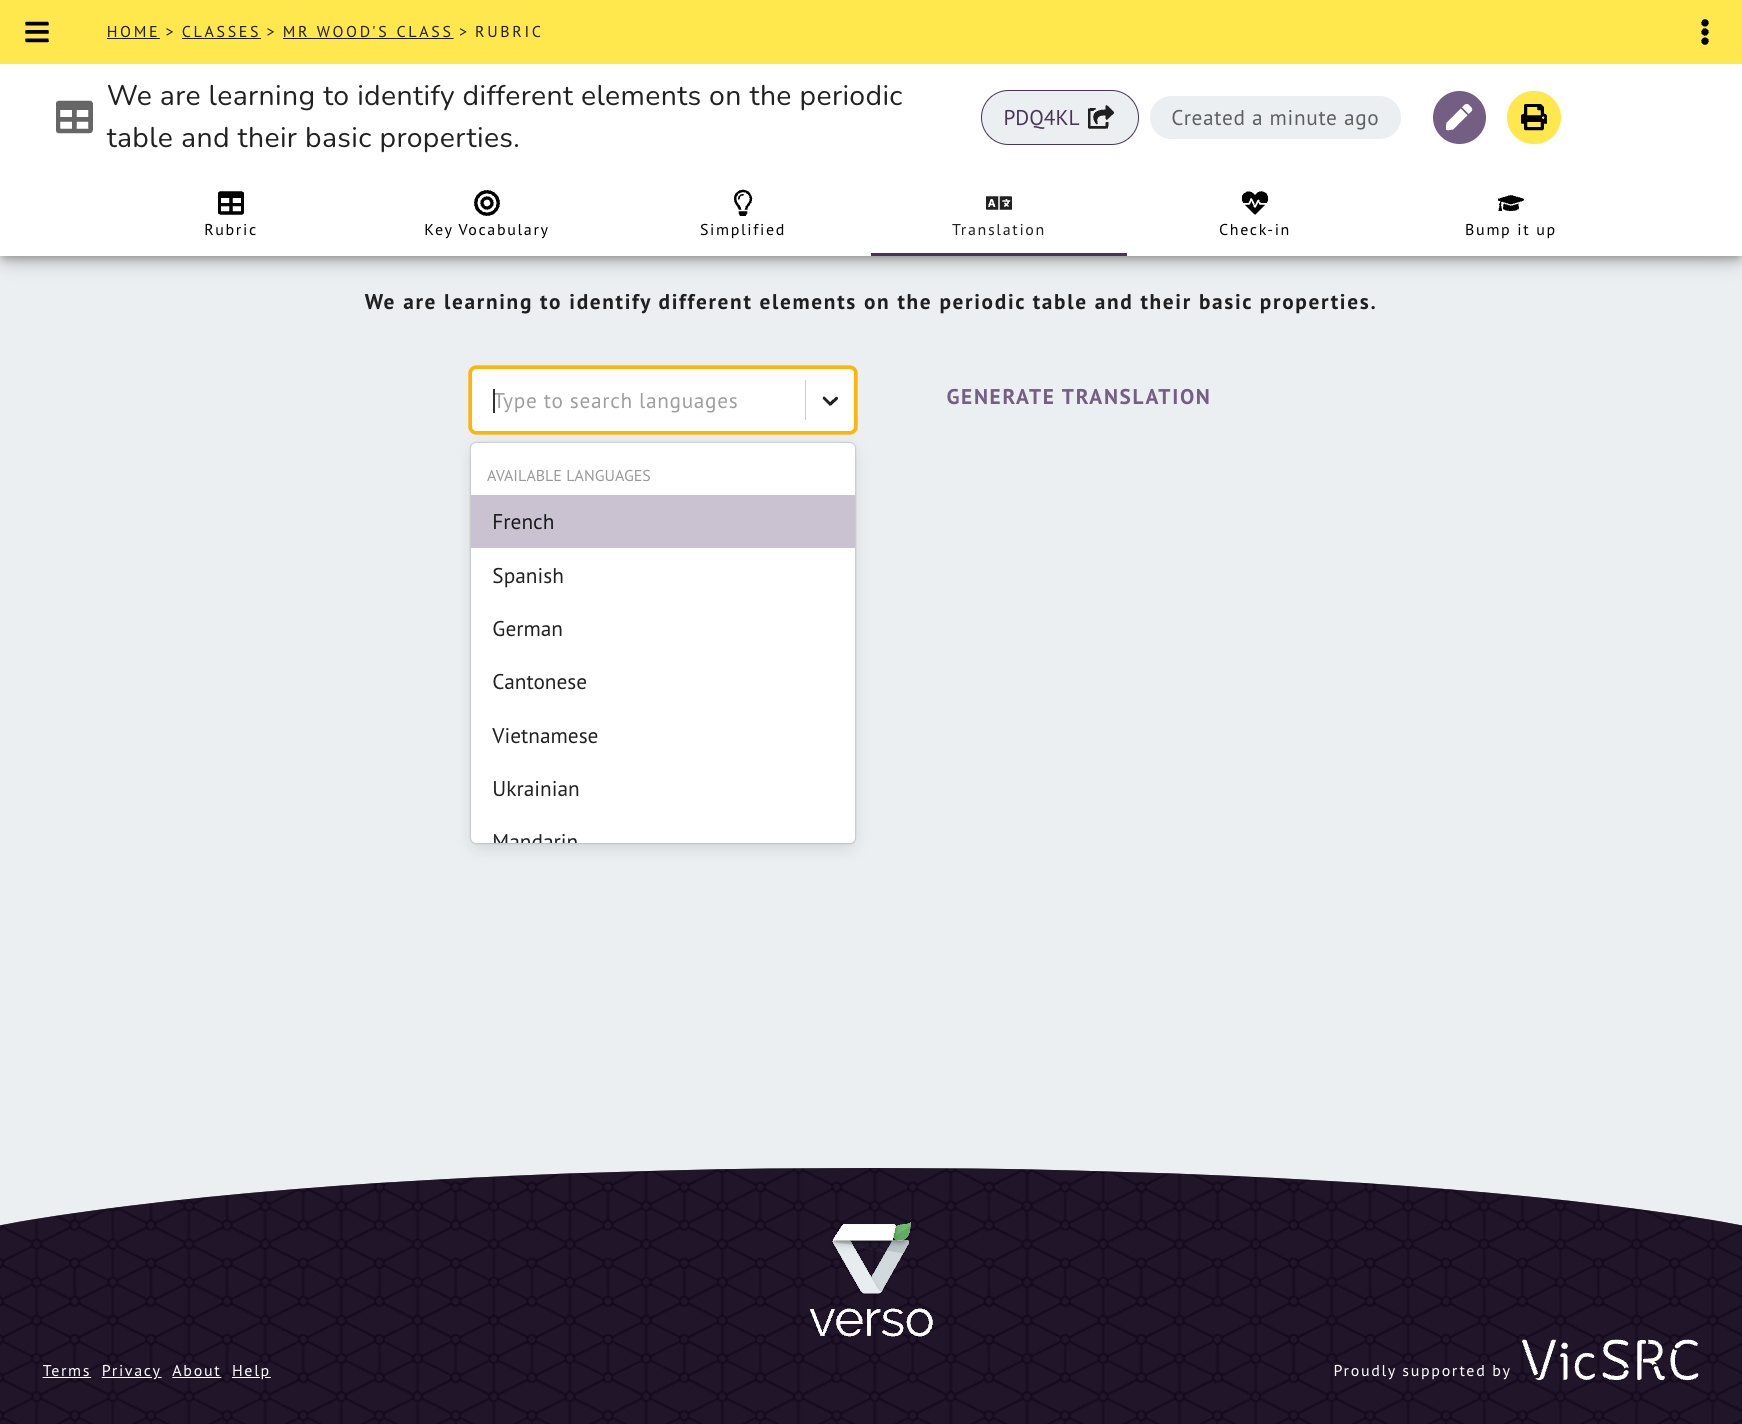Viewport: 1742px width, 1424px height.
Task: Open the hamburger menu
Action: pyautogui.click(x=37, y=32)
